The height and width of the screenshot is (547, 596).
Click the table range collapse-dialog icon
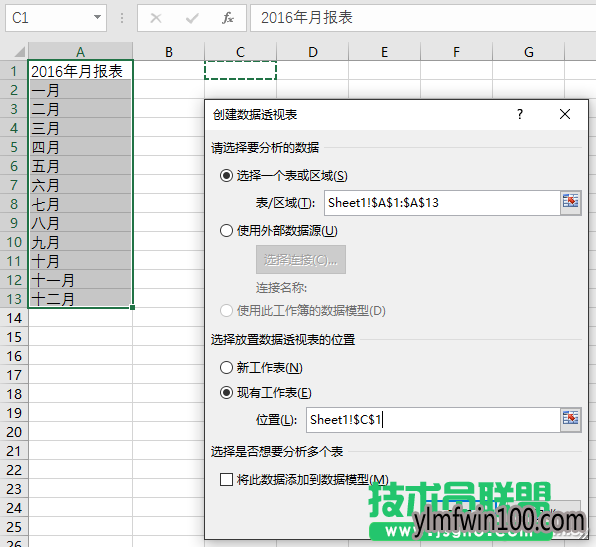tap(571, 203)
